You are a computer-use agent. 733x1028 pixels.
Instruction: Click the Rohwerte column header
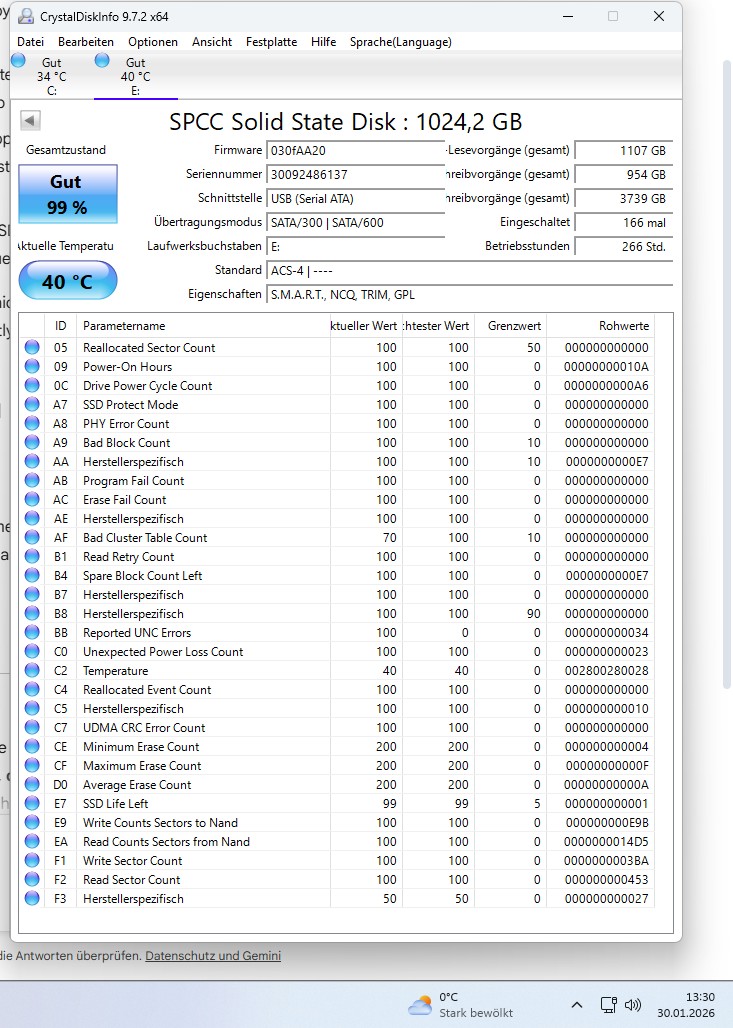pos(624,326)
